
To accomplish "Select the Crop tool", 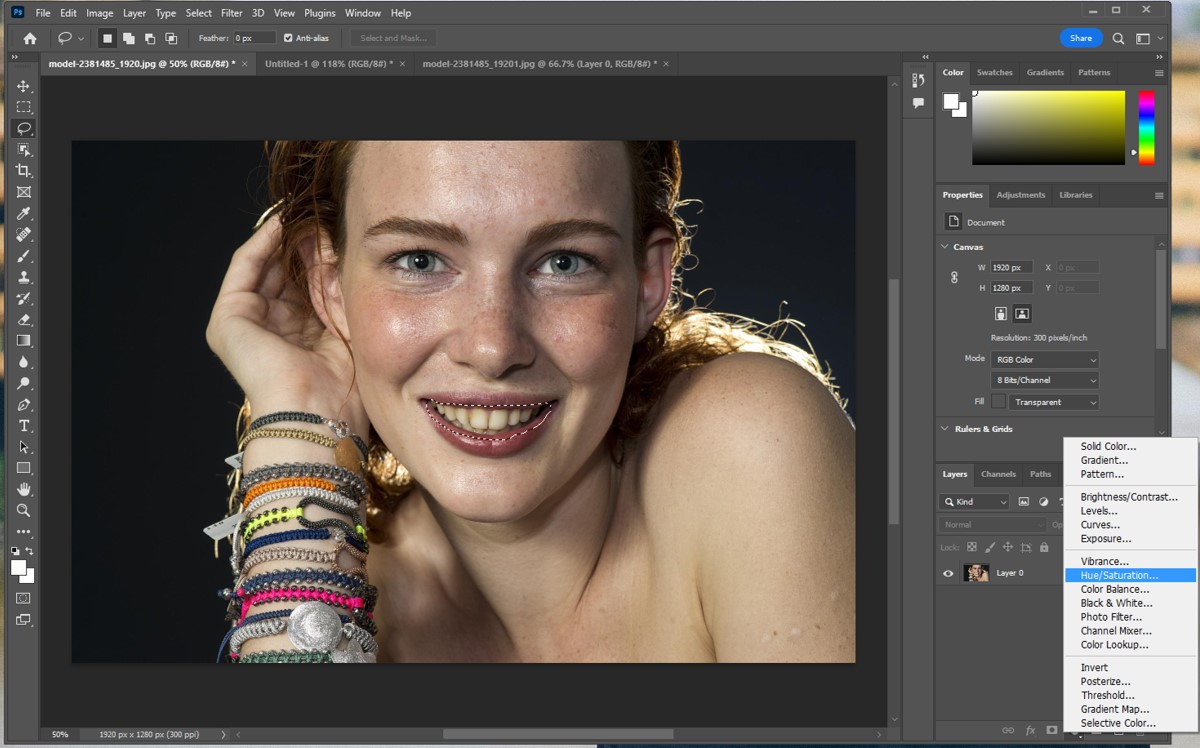I will [24, 171].
